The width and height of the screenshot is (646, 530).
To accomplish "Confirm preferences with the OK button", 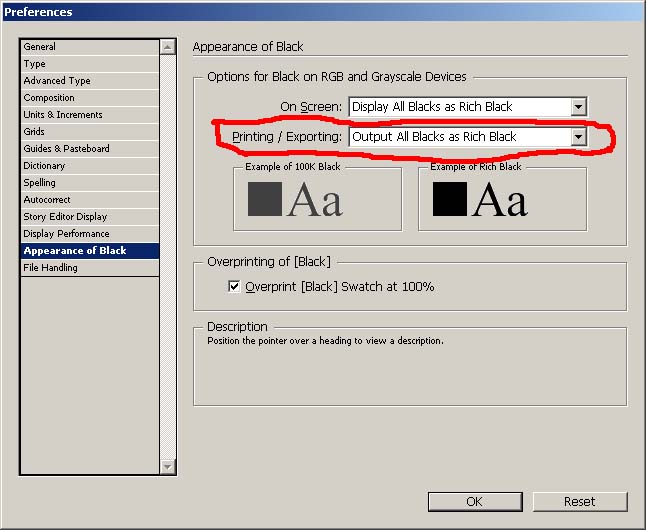I will click(475, 502).
